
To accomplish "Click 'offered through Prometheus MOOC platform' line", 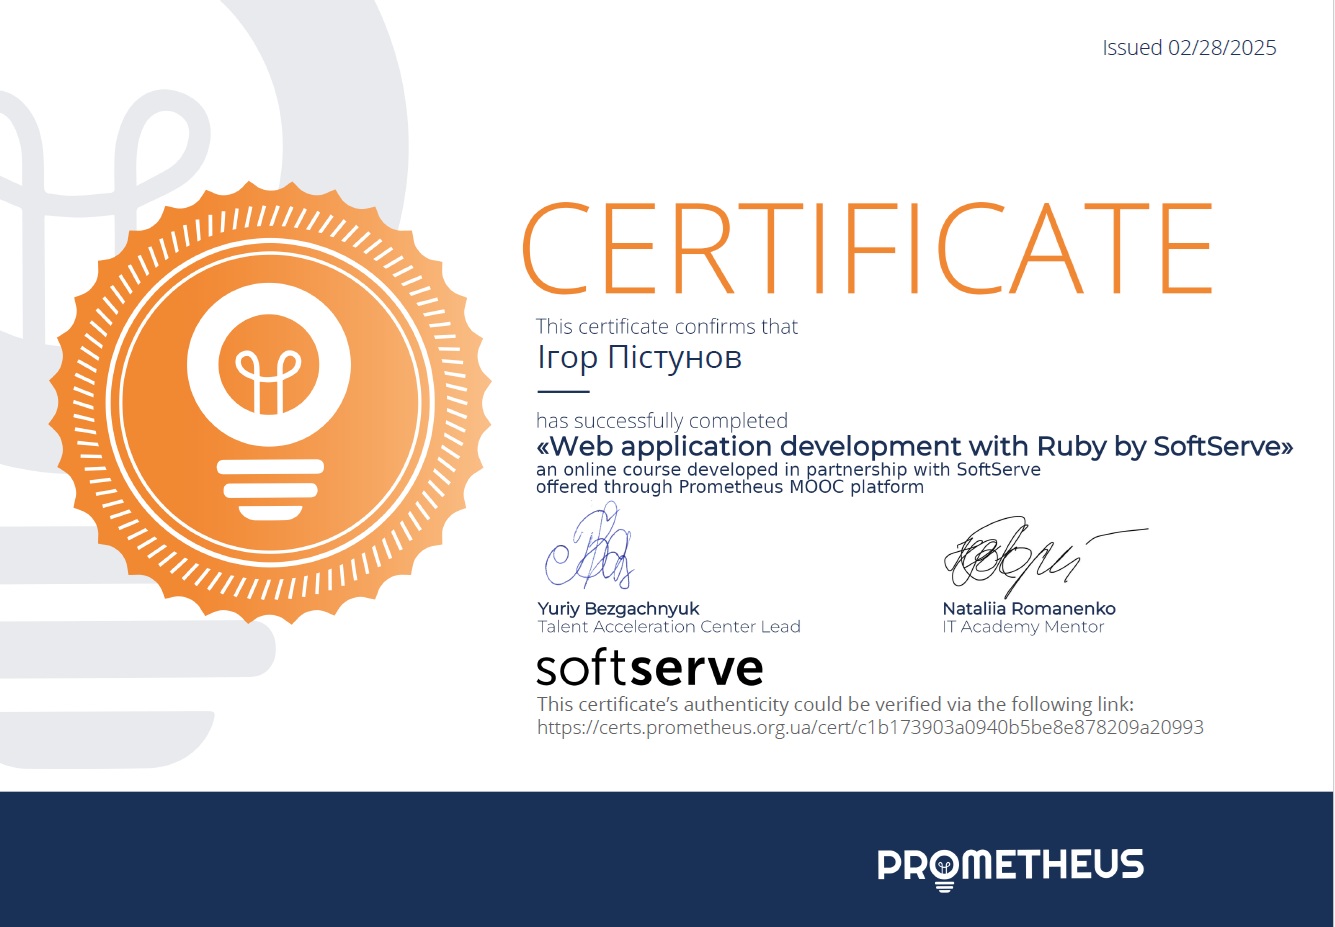I will click(x=730, y=488).
